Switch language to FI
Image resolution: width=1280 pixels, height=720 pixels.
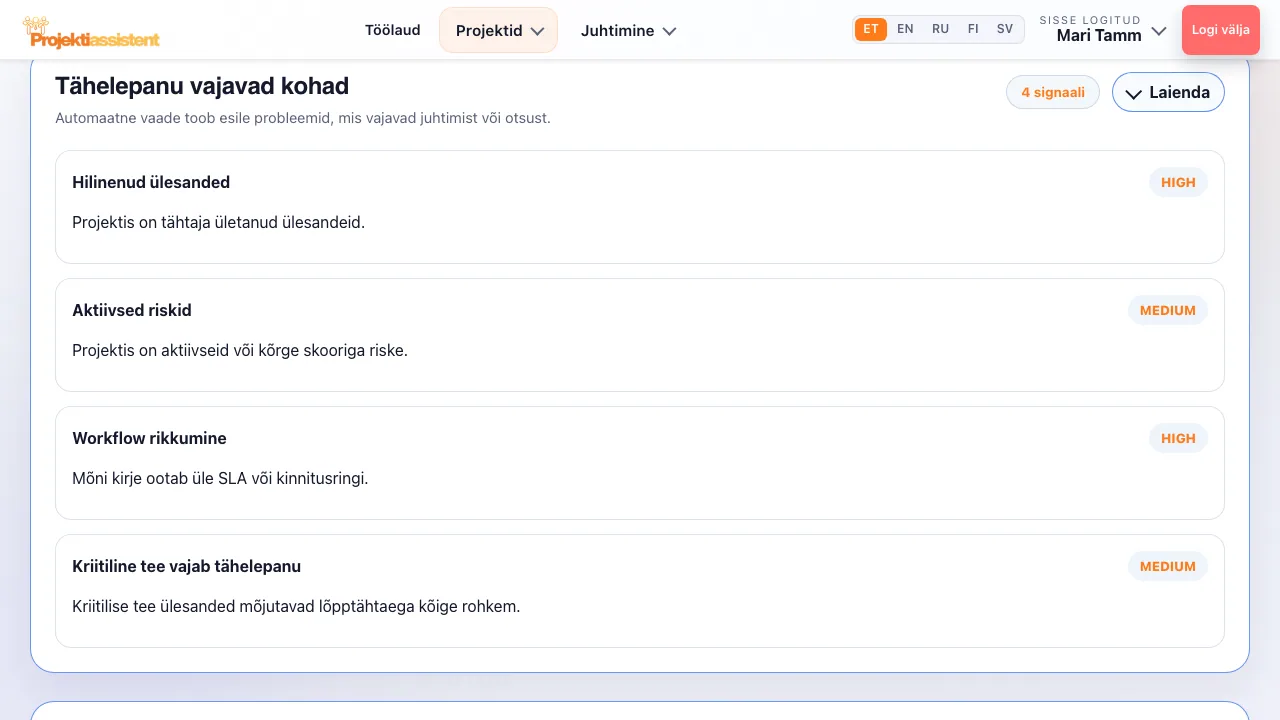pyautogui.click(x=973, y=29)
